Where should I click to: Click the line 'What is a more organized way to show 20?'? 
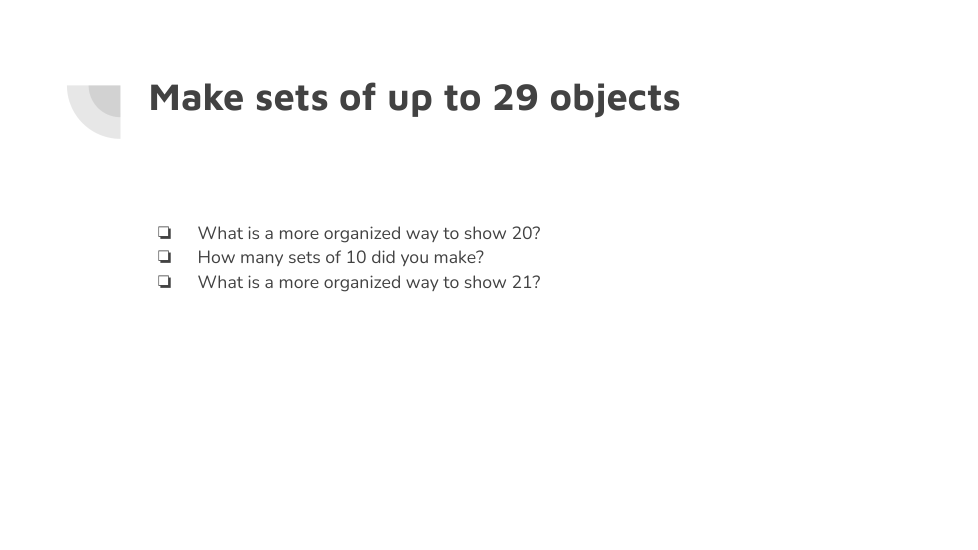[368, 233]
